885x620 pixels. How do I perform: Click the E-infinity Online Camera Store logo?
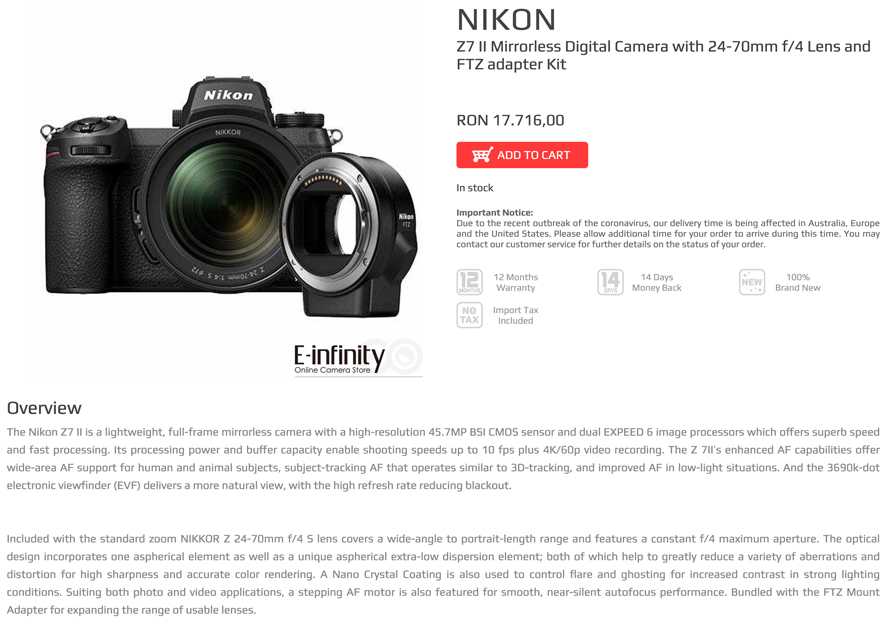pos(357,359)
